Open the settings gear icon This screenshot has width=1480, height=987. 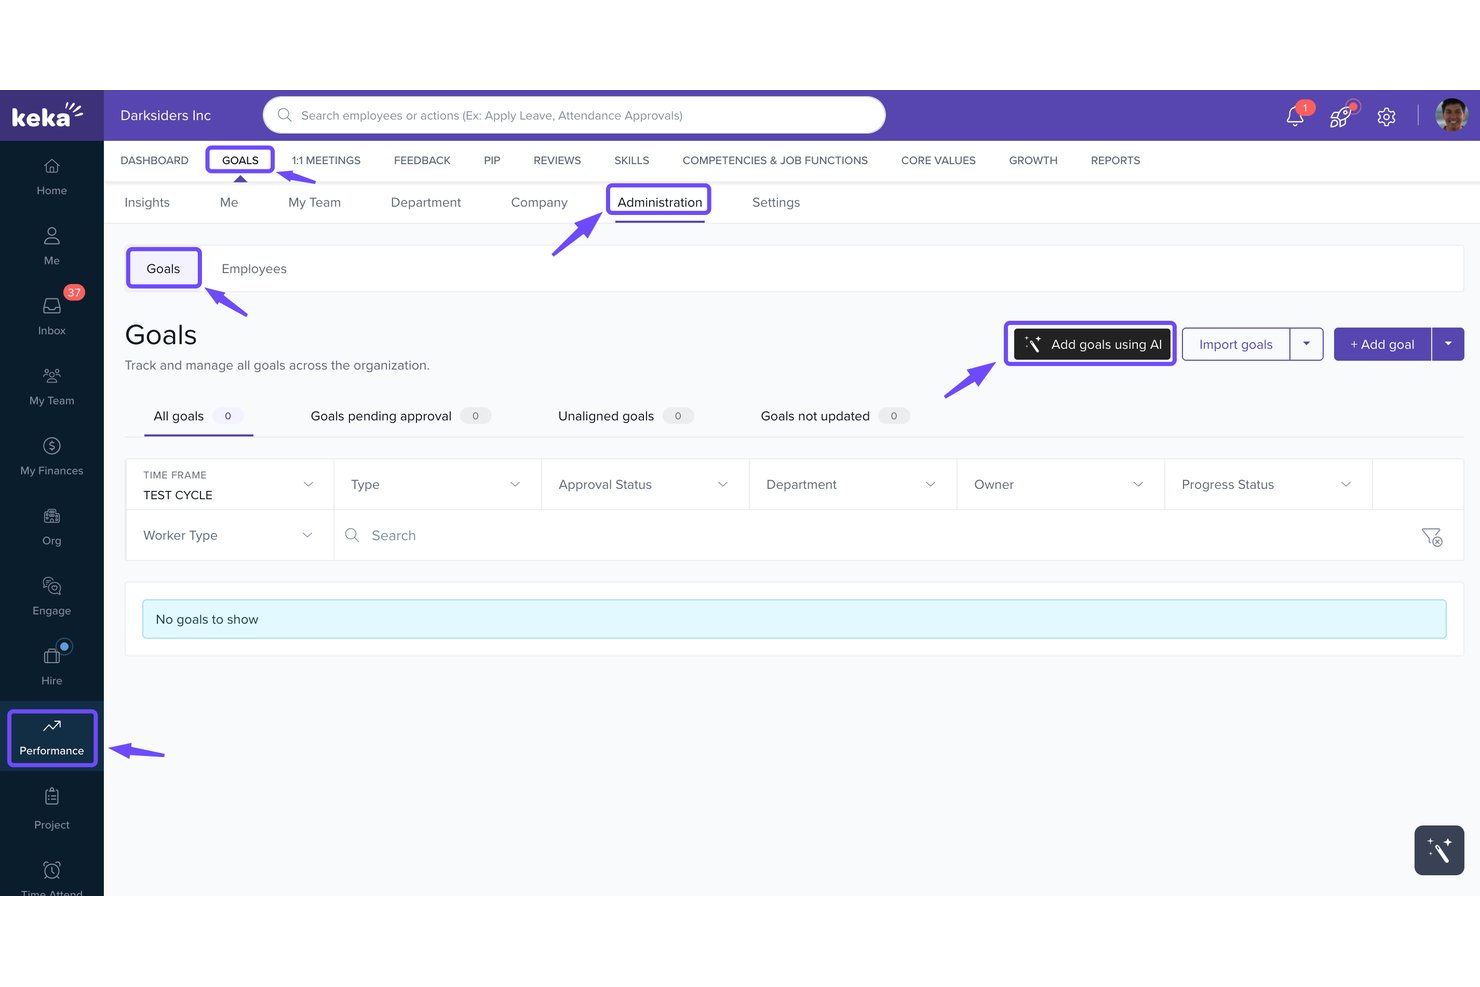pos(1386,117)
